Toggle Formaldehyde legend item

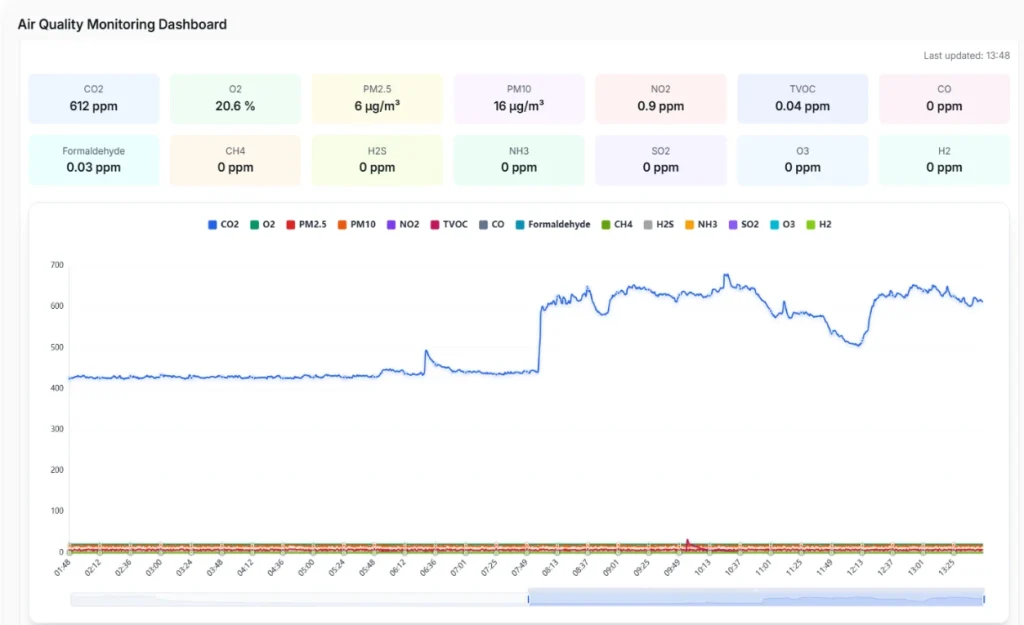click(x=552, y=225)
